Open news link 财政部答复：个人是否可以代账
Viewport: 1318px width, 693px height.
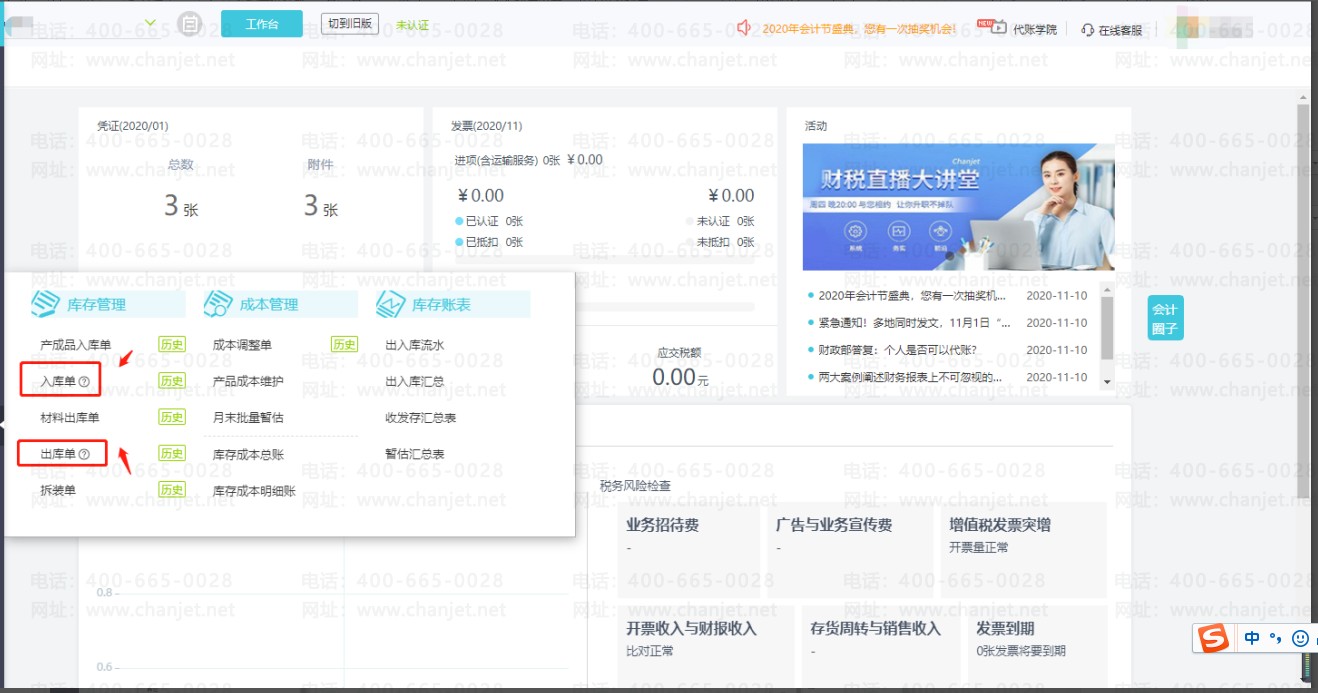click(897, 350)
